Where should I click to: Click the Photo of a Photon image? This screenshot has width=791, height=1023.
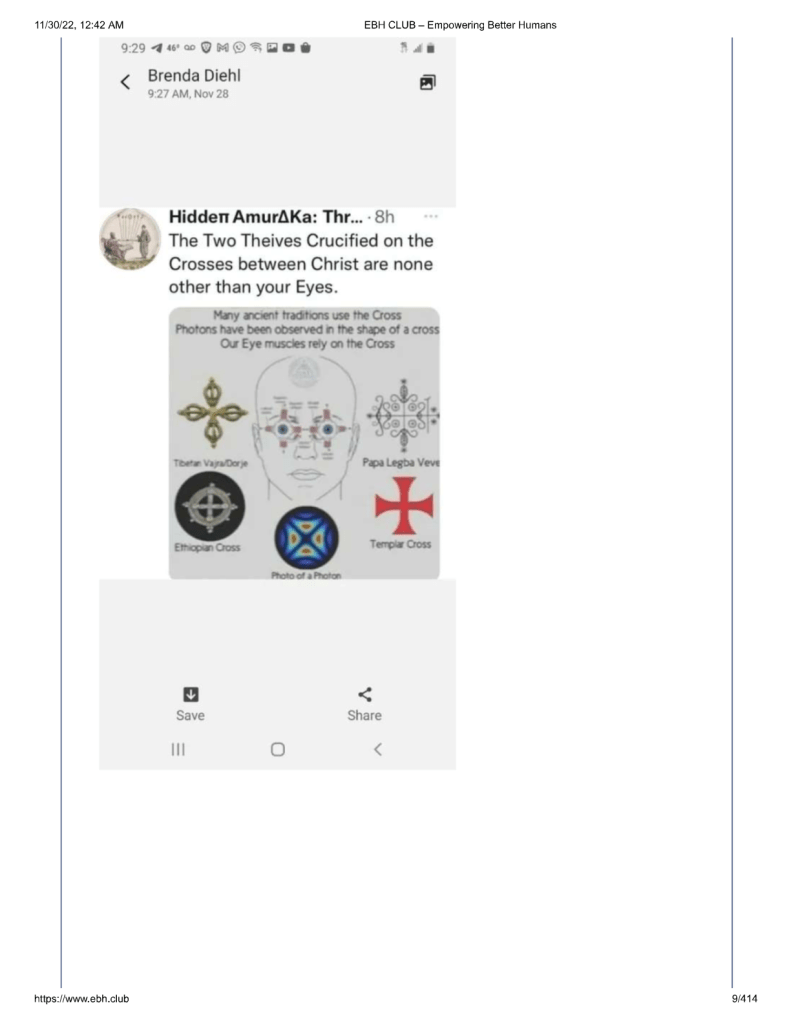point(307,538)
